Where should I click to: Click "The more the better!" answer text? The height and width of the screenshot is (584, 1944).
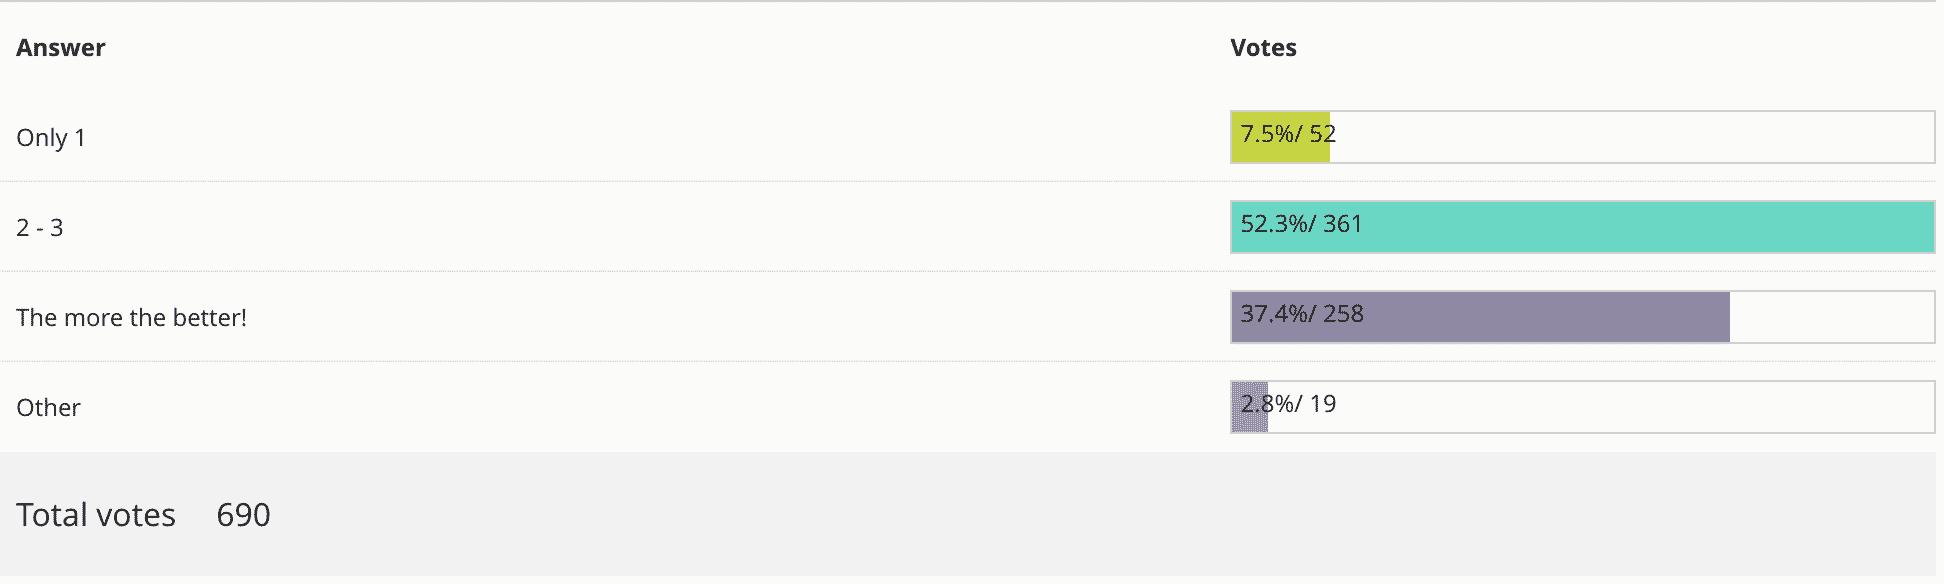click(131, 318)
